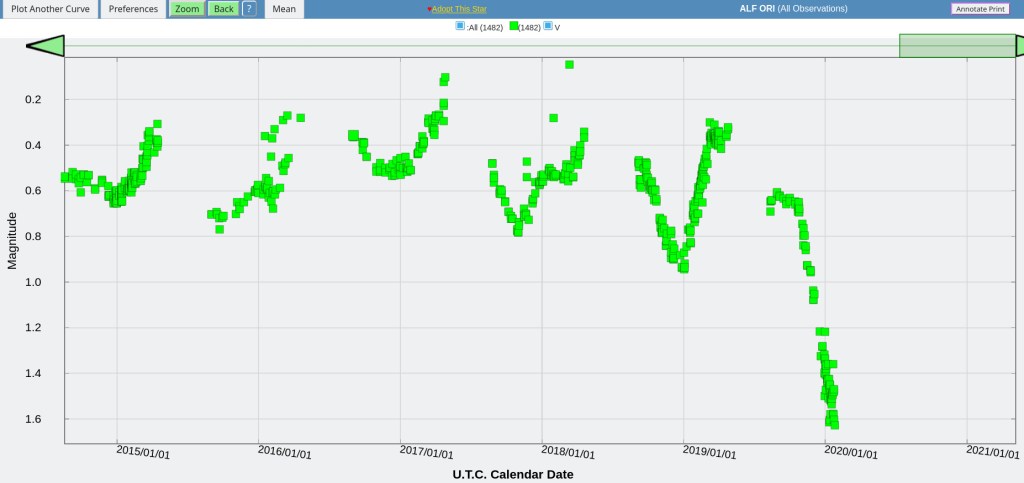The width and height of the screenshot is (1024, 483).
Task: Select the Mean tab
Action: click(x=284, y=9)
